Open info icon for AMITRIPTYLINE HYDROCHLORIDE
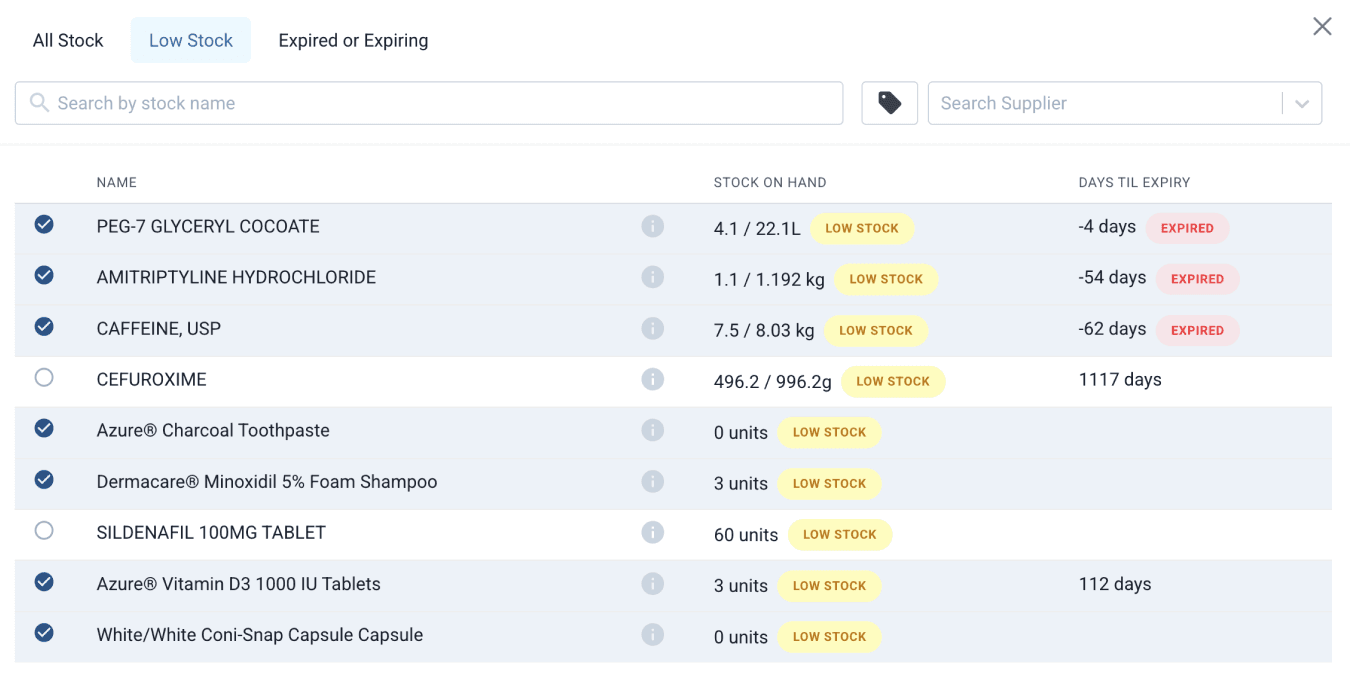The height and width of the screenshot is (683, 1350). tap(653, 278)
